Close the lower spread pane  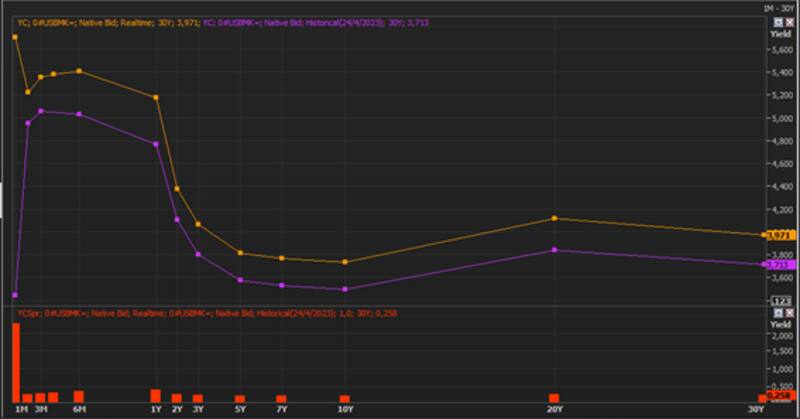tap(788, 313)
